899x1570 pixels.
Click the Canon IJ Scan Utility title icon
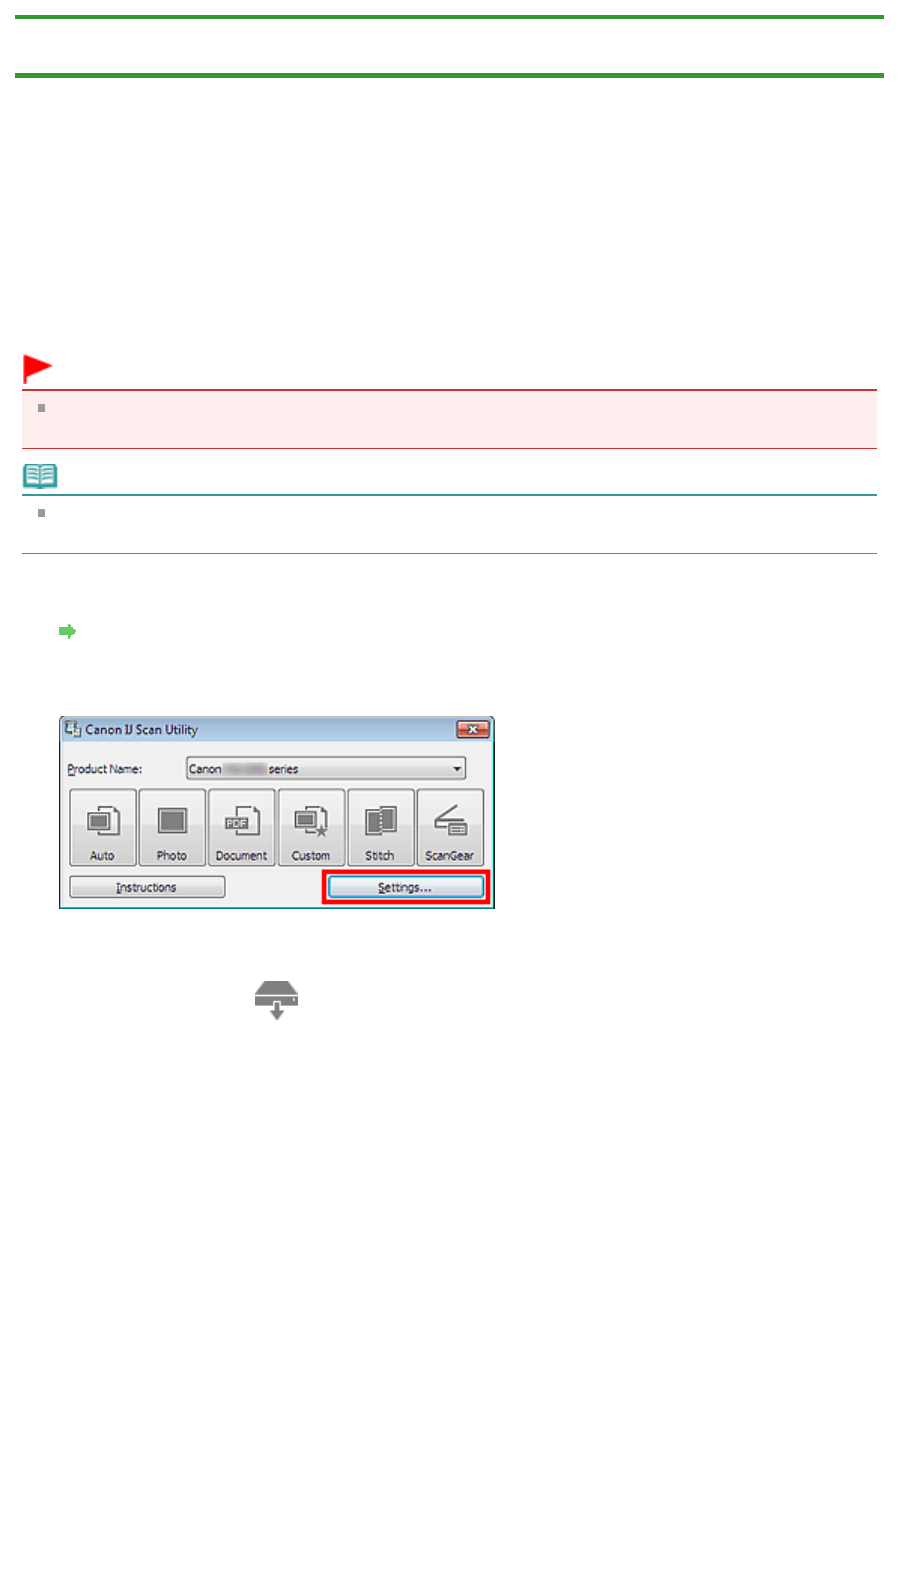pyautogui.click(x=72, y=729)
